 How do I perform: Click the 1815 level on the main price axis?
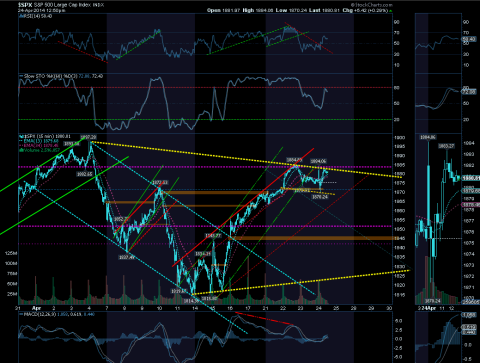[399, 295]
